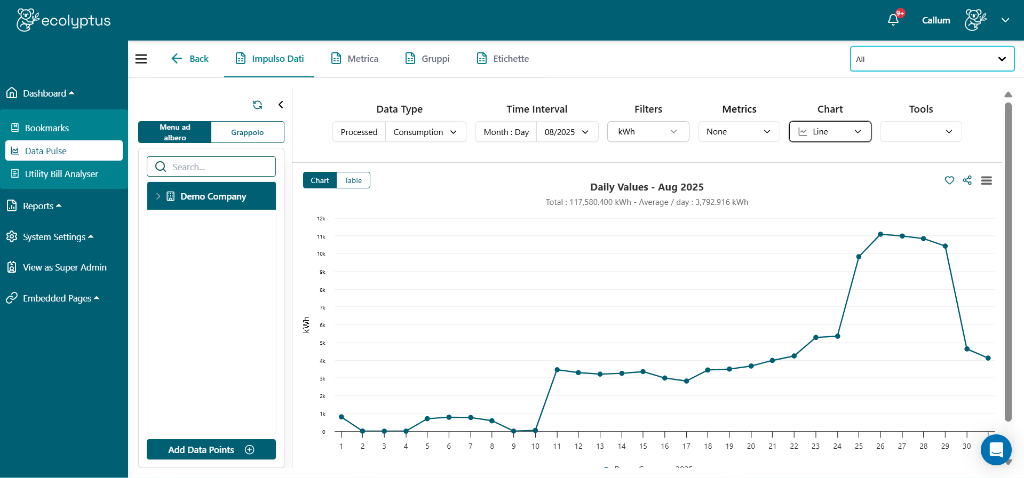Click the Back button
The width and height of the screenshot is (1024, 478).
[190, 59]
